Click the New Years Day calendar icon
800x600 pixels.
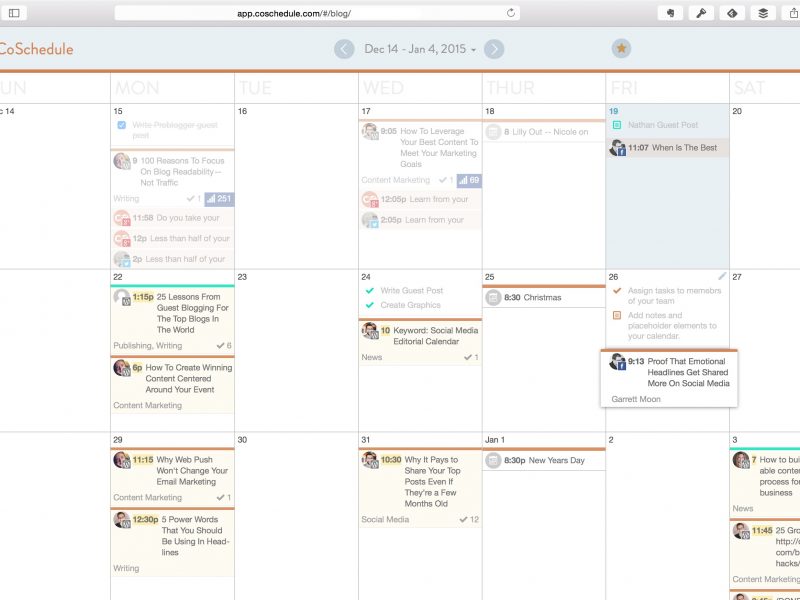coord(493,461)
